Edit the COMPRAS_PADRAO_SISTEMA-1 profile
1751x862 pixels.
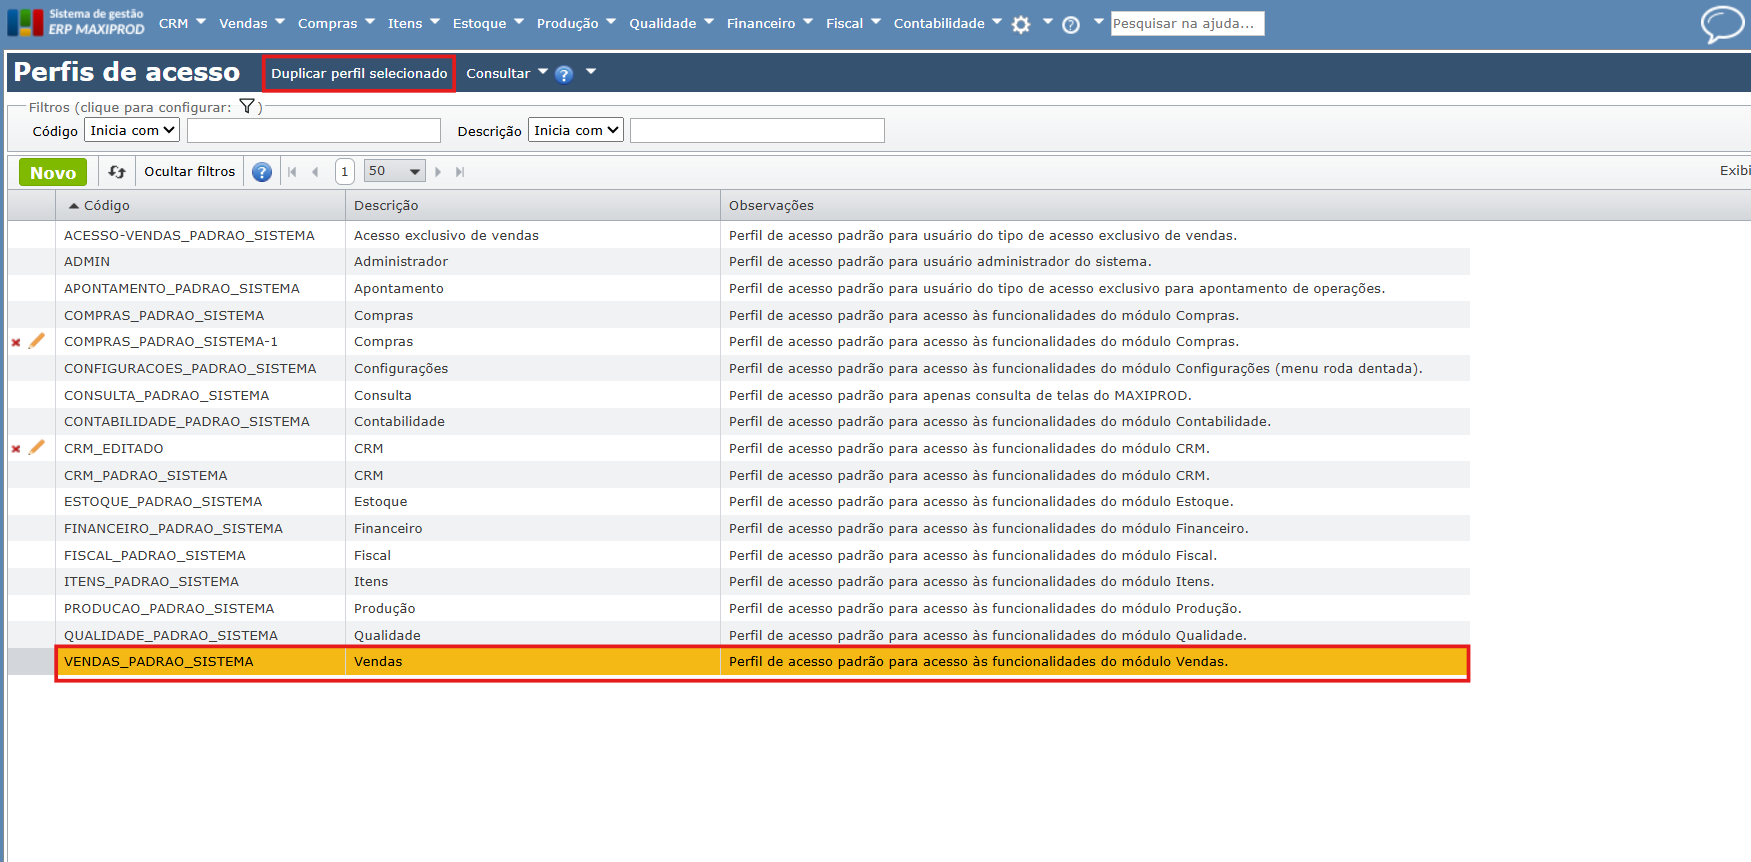[x=37, y=341]
